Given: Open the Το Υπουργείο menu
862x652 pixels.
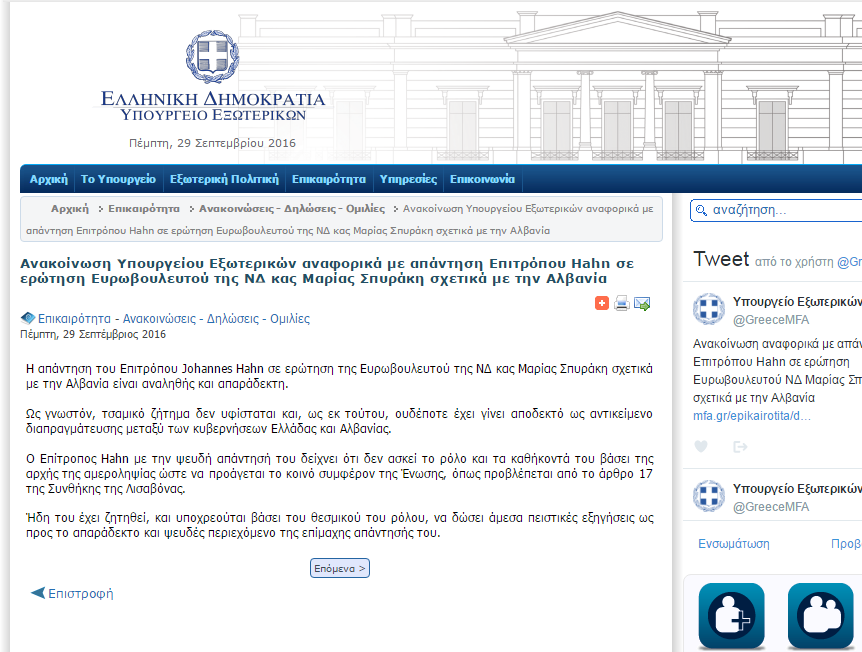Looking at the screenshot, I should coord(118,180).
